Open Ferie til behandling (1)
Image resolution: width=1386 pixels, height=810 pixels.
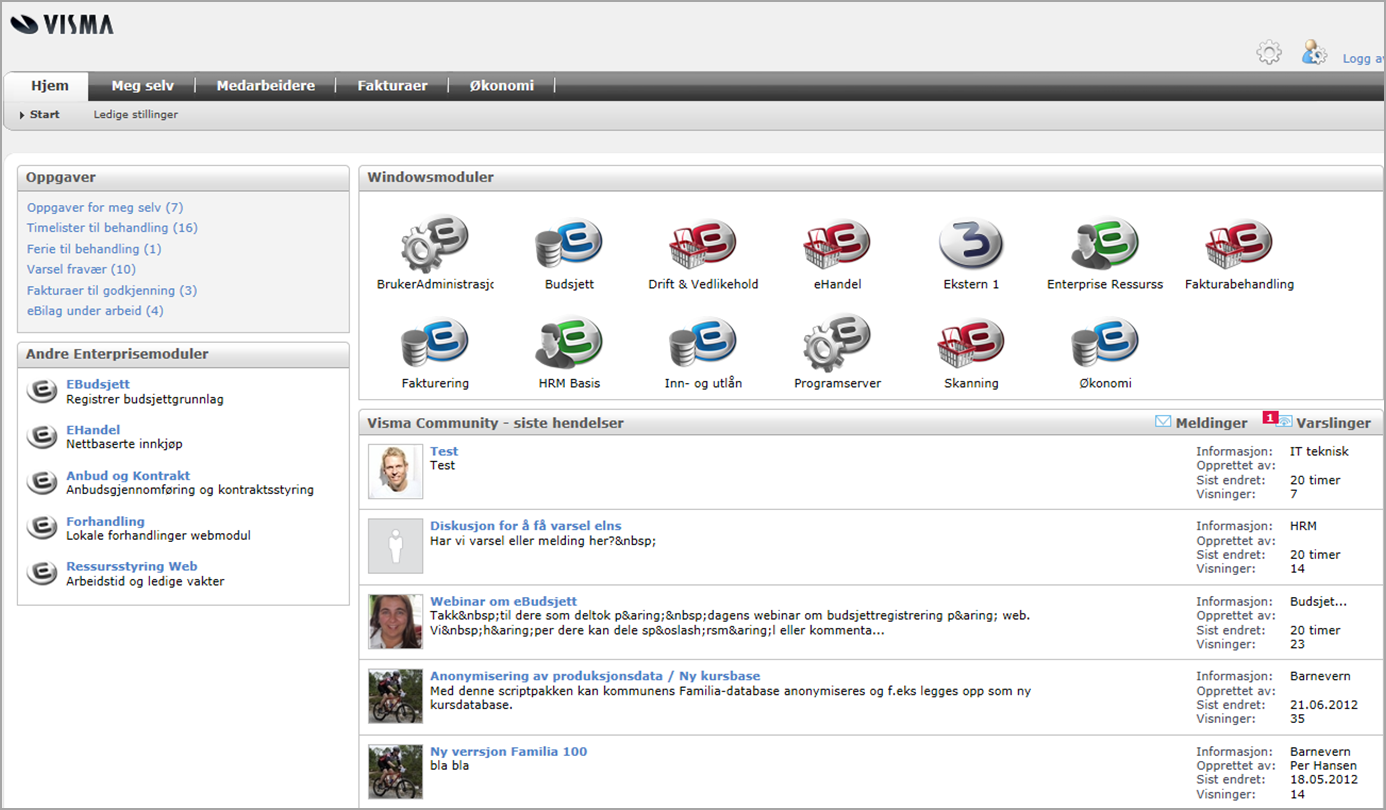point(94,249)
